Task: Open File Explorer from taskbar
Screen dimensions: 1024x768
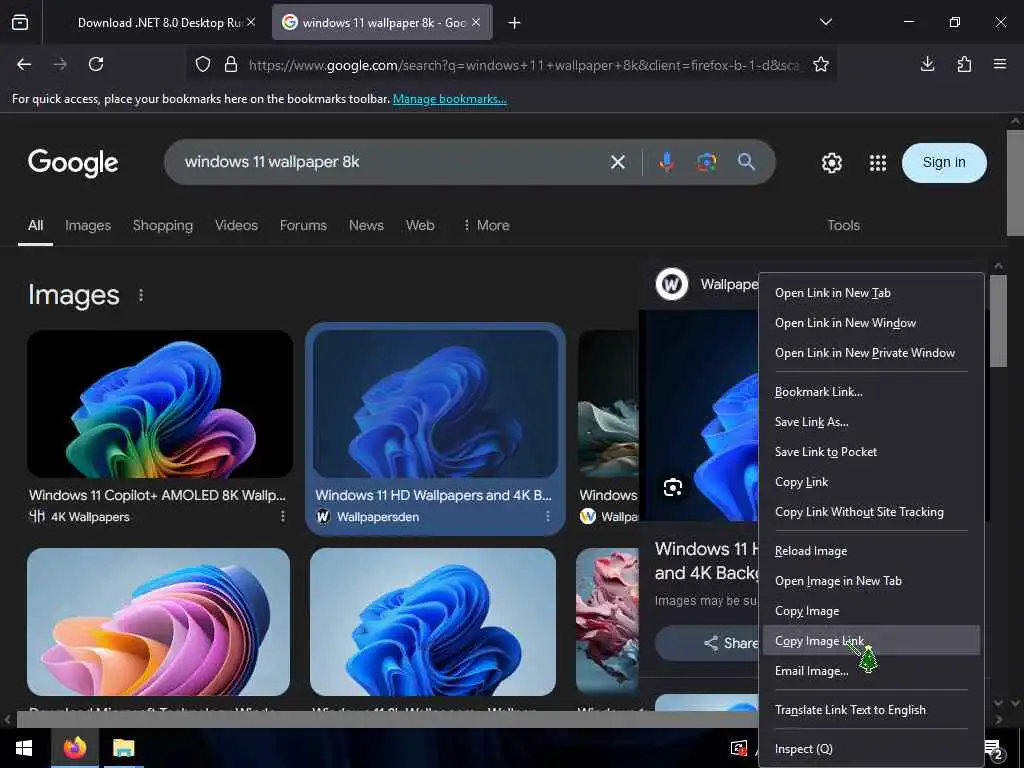Action: click(123, 748)
